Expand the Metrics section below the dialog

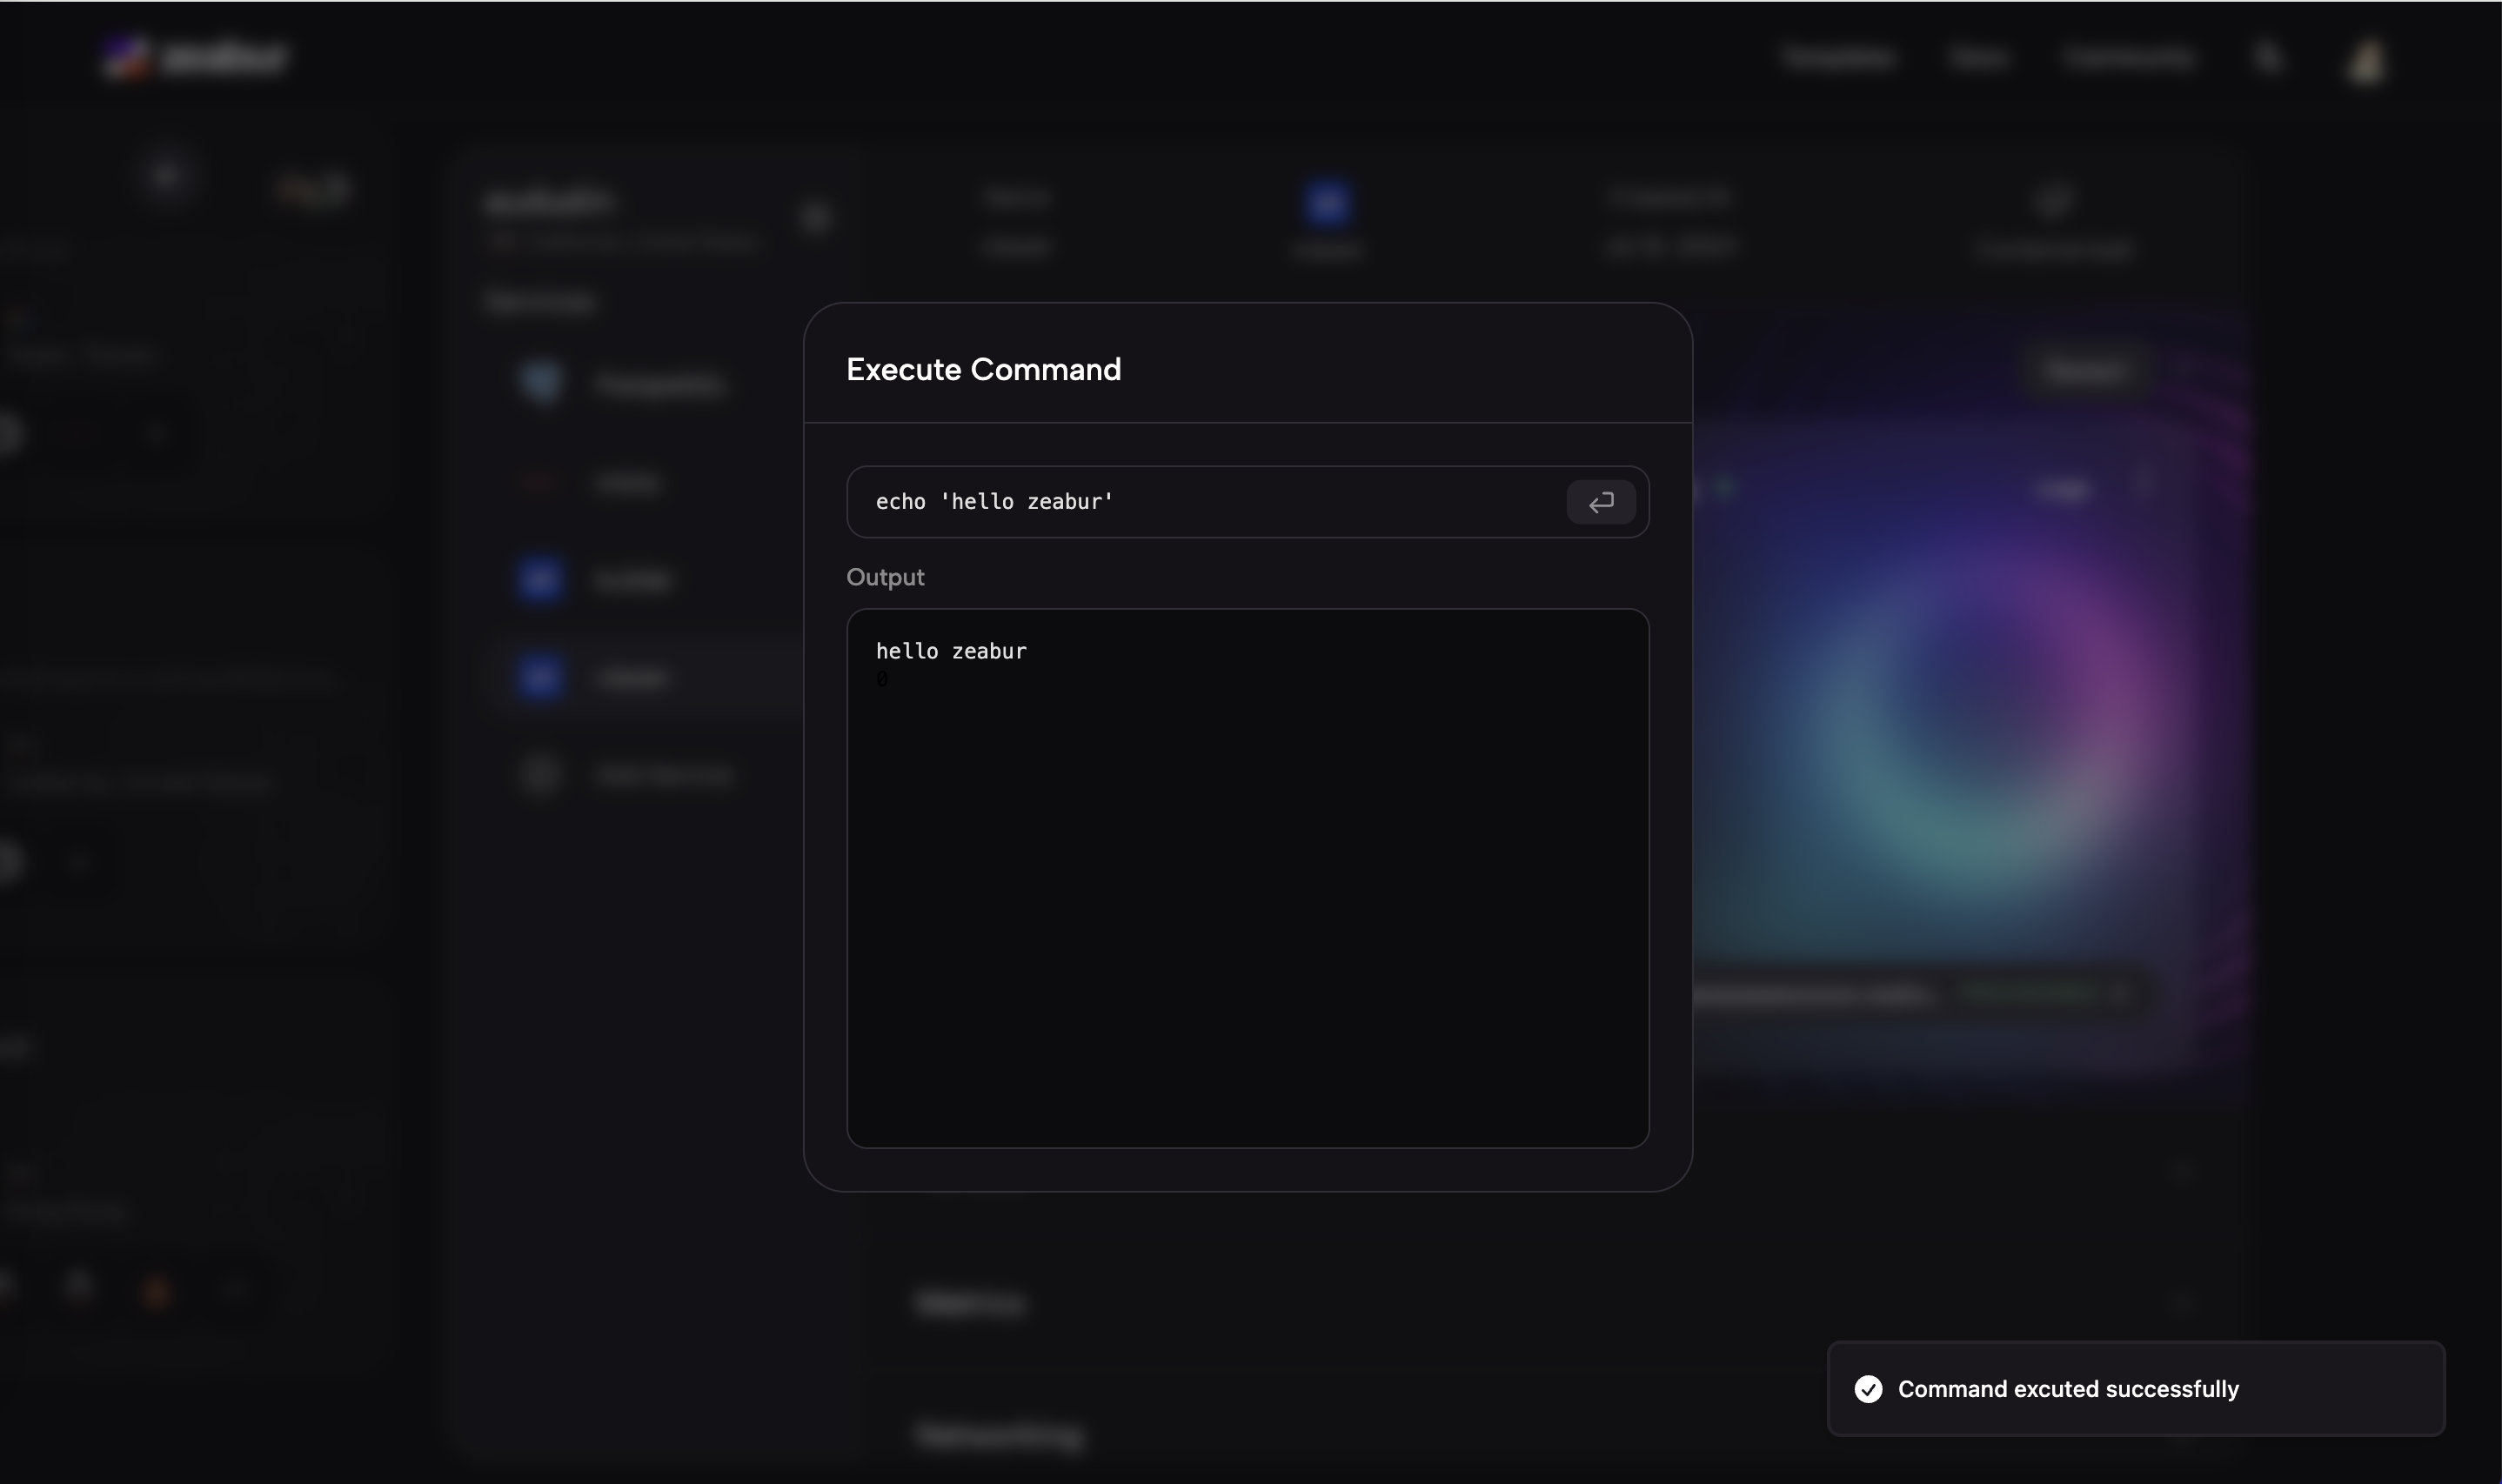click(x=970, y=1303)
